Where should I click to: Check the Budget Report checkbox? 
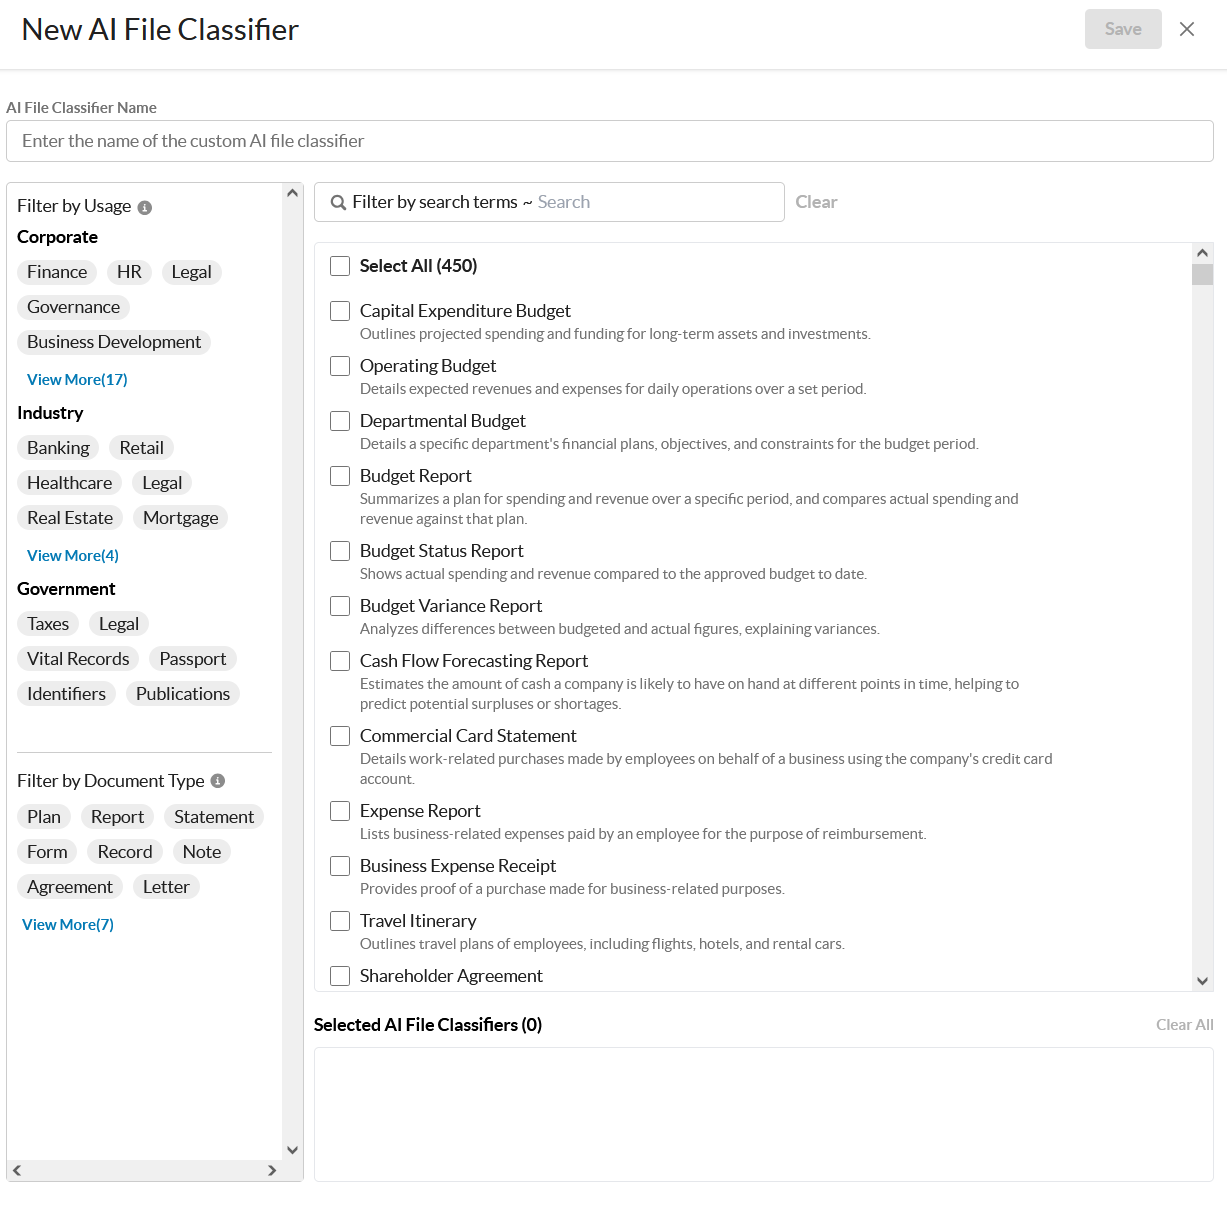(x=339, y=476)
